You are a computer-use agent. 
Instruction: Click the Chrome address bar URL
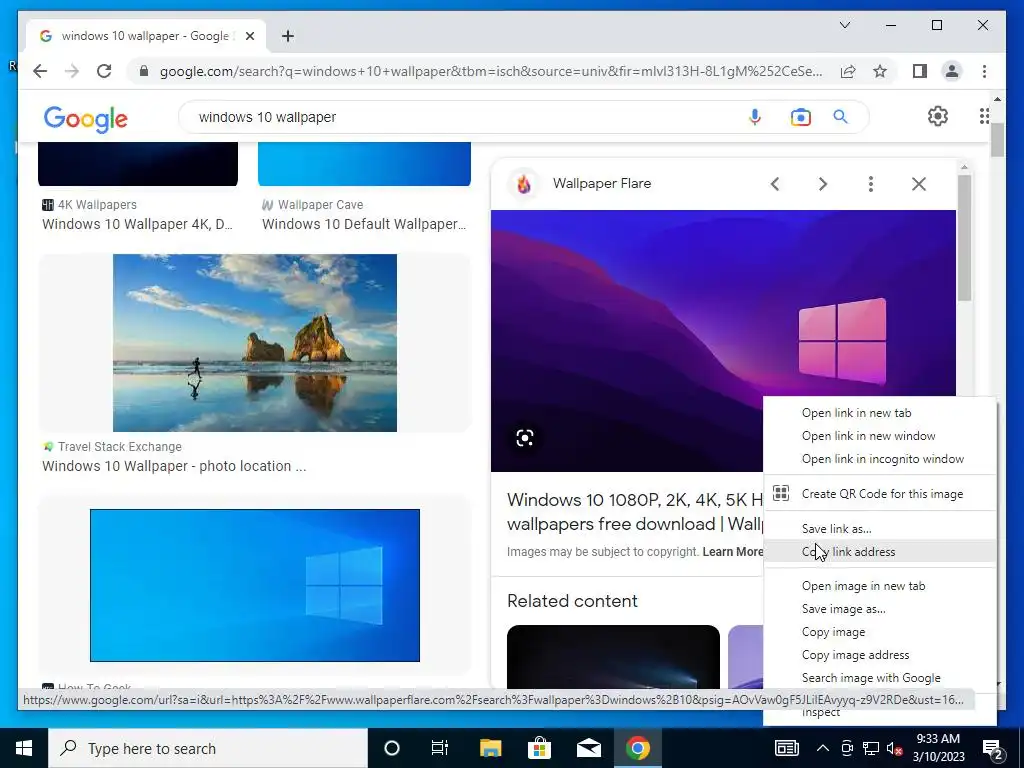click(491, 71)
